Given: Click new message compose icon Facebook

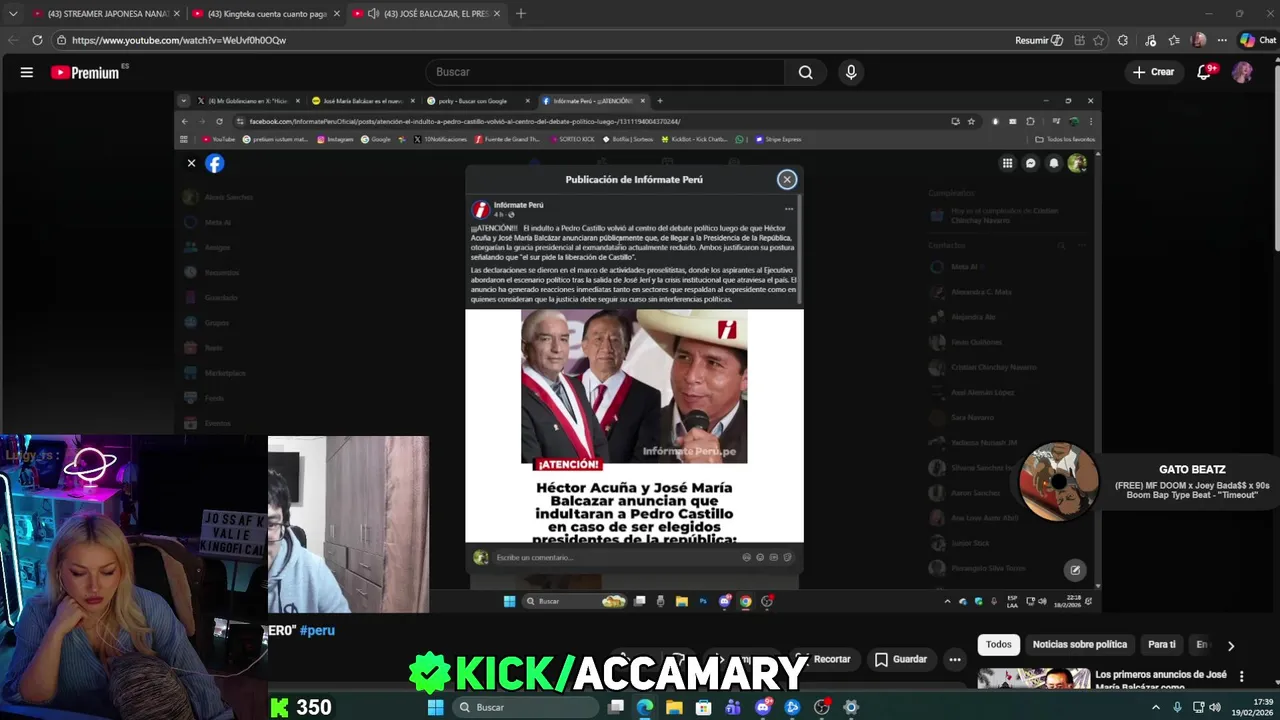Looking at the screenshot, I should [1075, 570].
